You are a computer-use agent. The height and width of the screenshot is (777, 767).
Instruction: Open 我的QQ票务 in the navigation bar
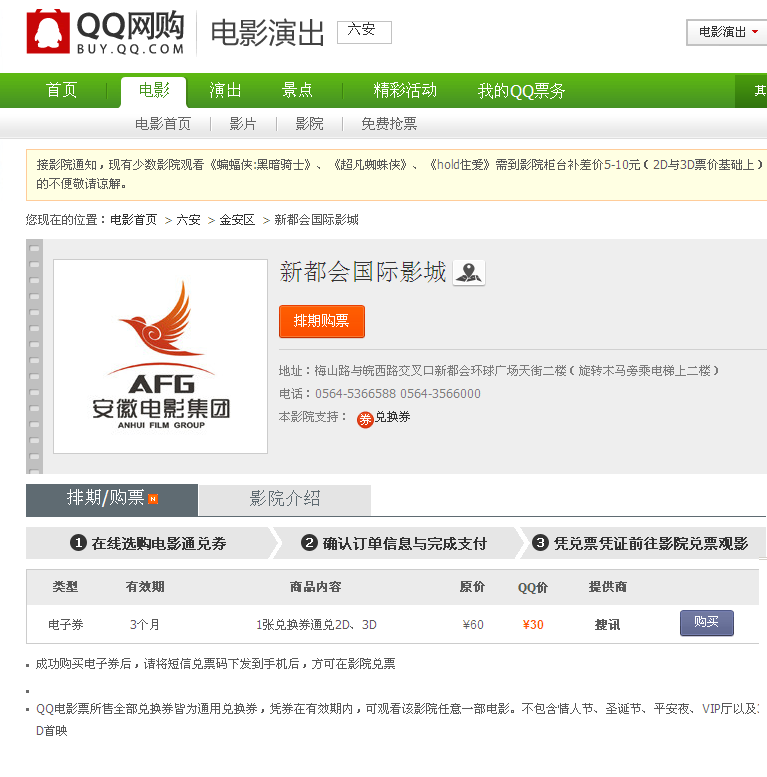tap(521, 91)
